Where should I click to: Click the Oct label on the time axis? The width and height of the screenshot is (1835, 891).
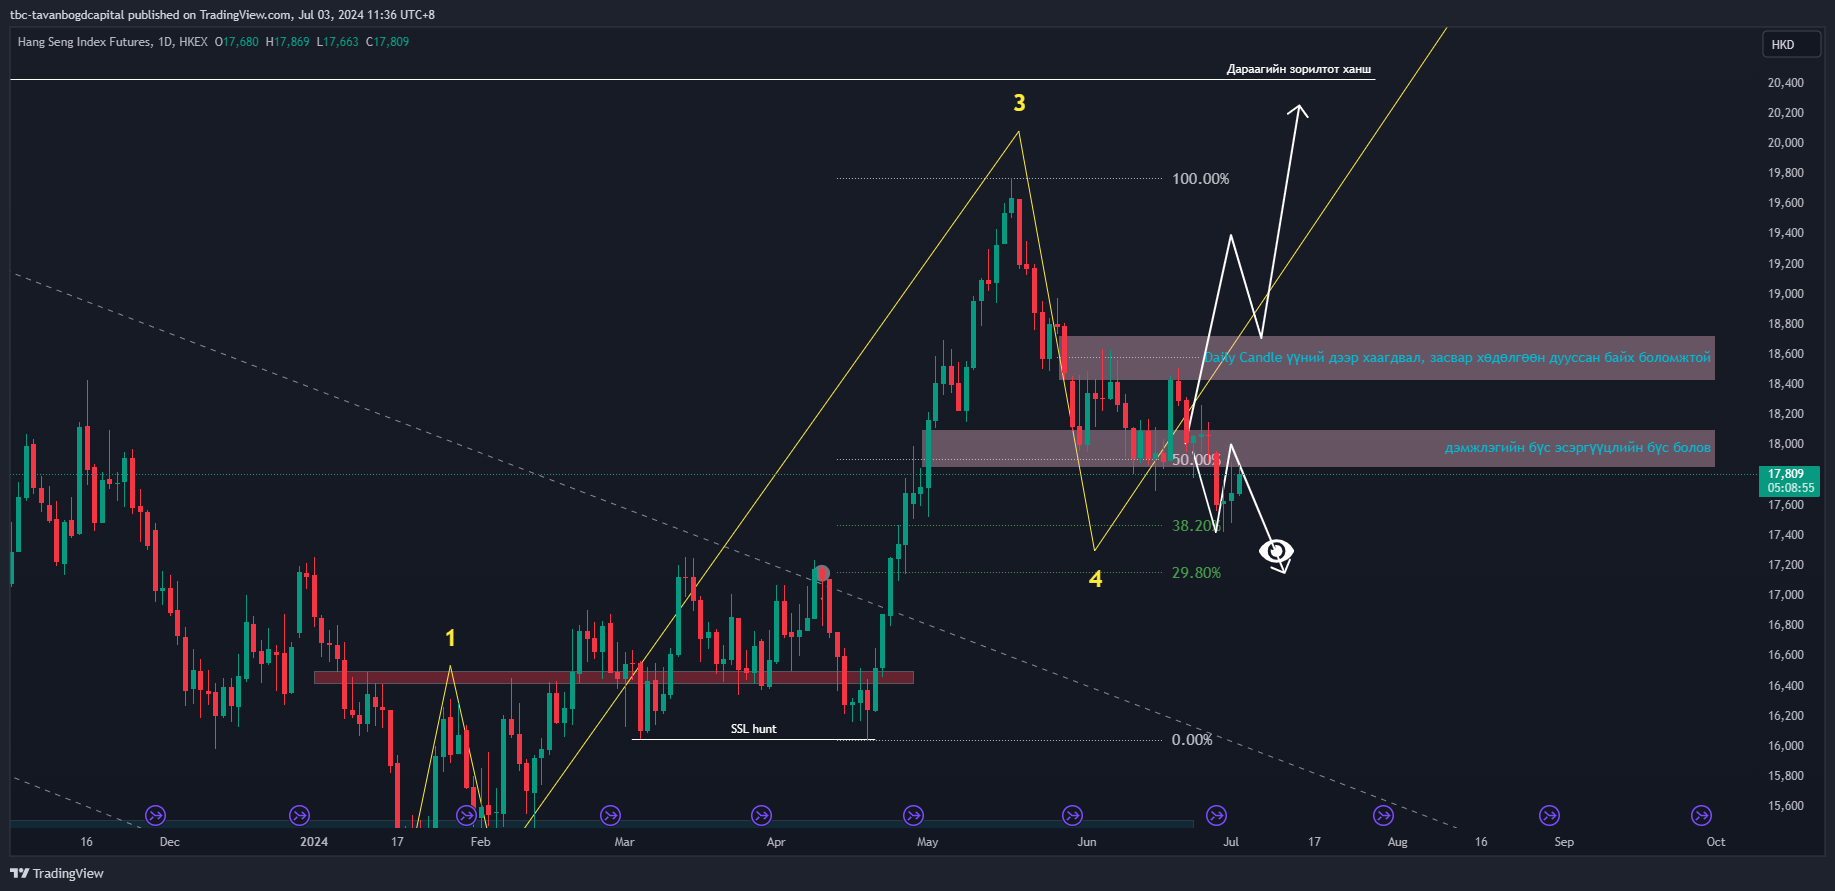(x=1716, y=842)
